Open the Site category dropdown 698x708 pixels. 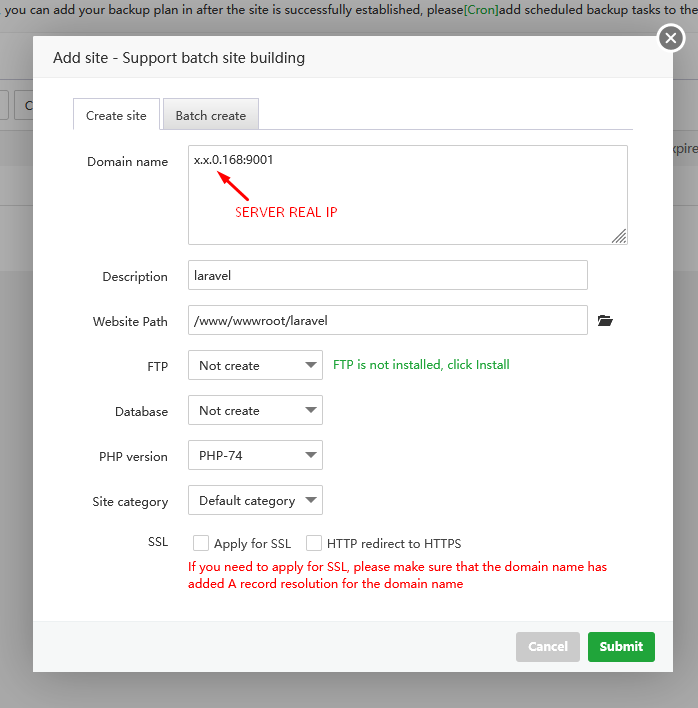(255, 501)
